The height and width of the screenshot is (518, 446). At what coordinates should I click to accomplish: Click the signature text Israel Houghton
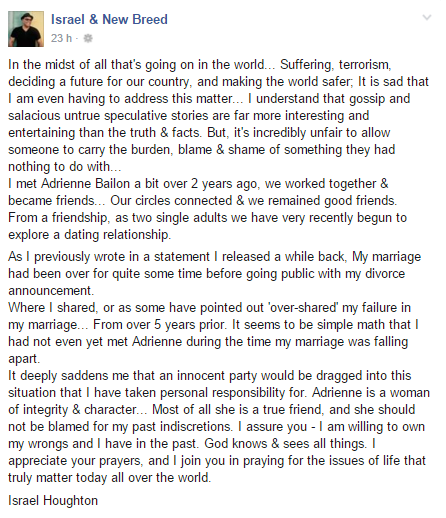point(53,501)
